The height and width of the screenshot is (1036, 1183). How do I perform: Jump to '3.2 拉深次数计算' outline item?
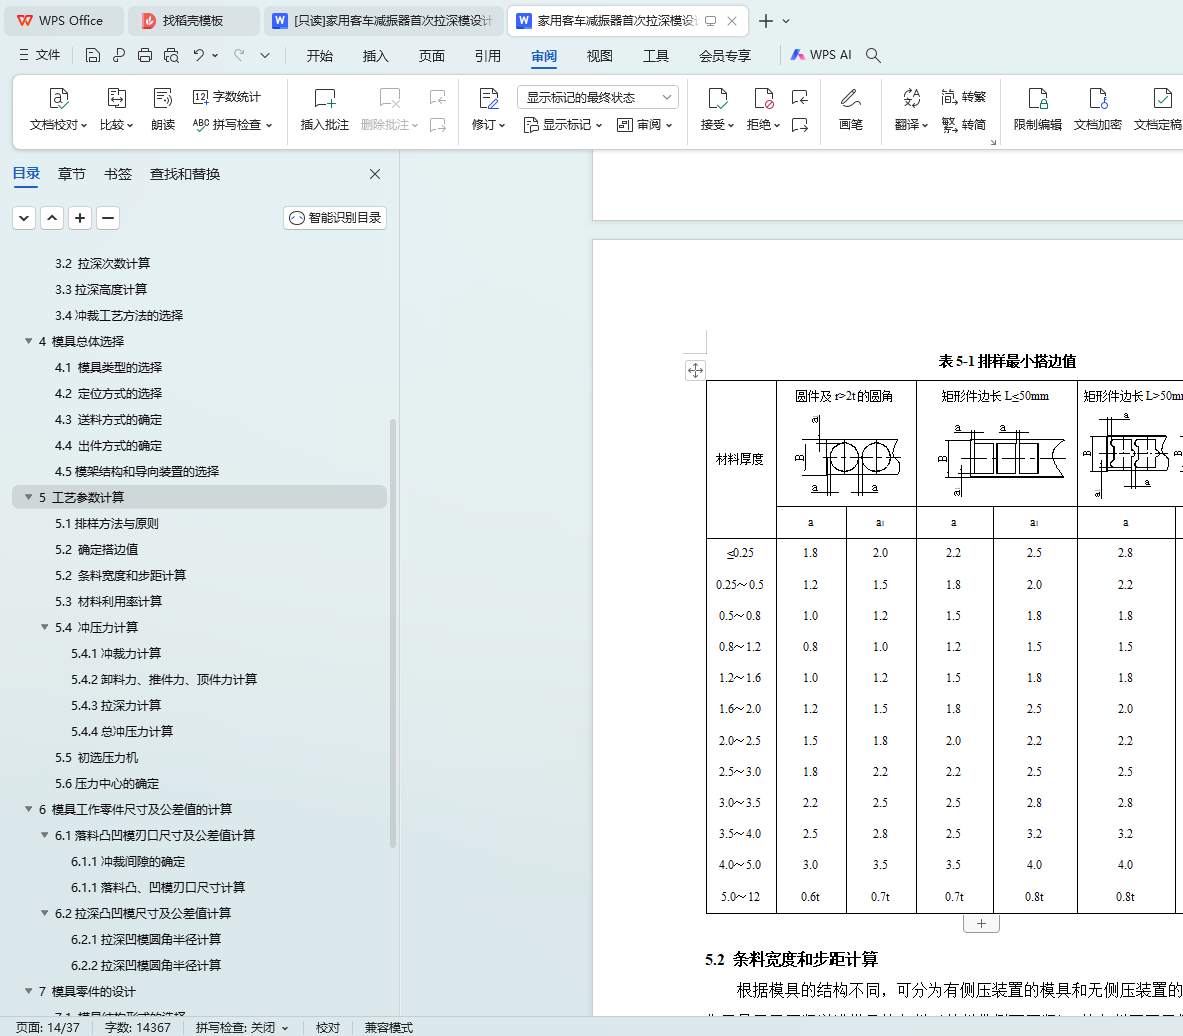[103, 263]
